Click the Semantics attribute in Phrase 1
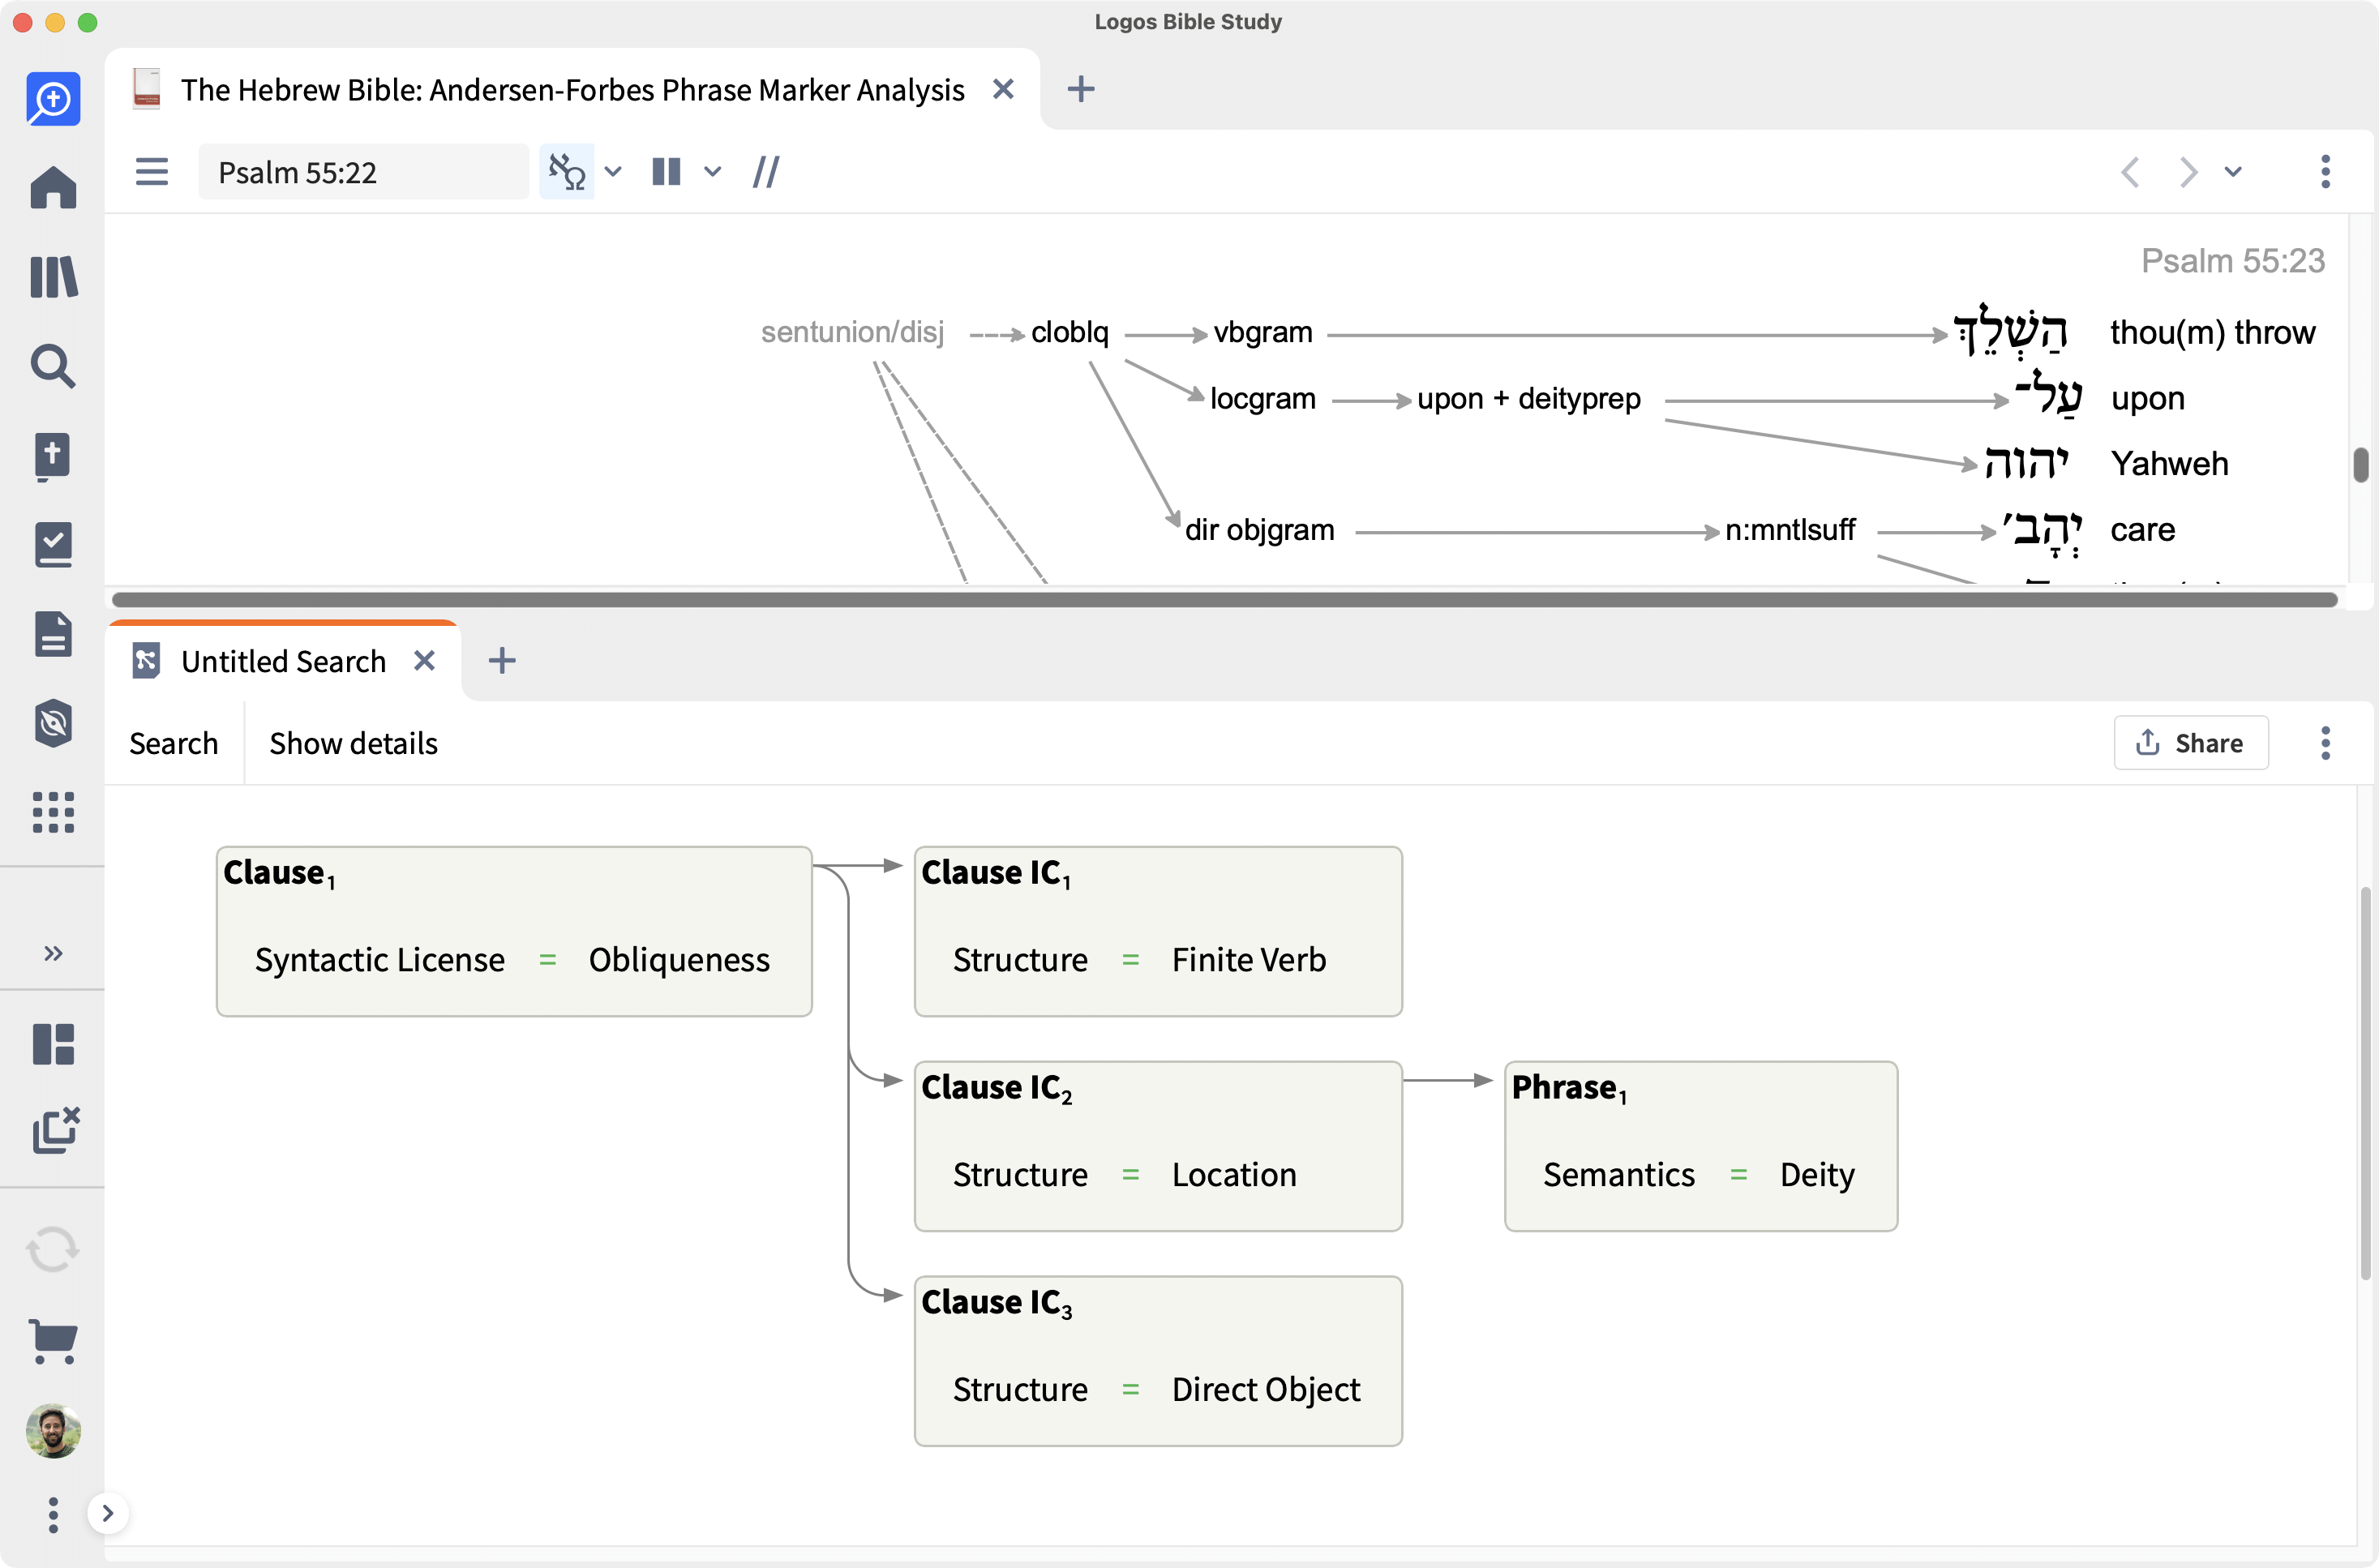The width and height of the screenshot is (2379, 1568). coord(1619,1174)
